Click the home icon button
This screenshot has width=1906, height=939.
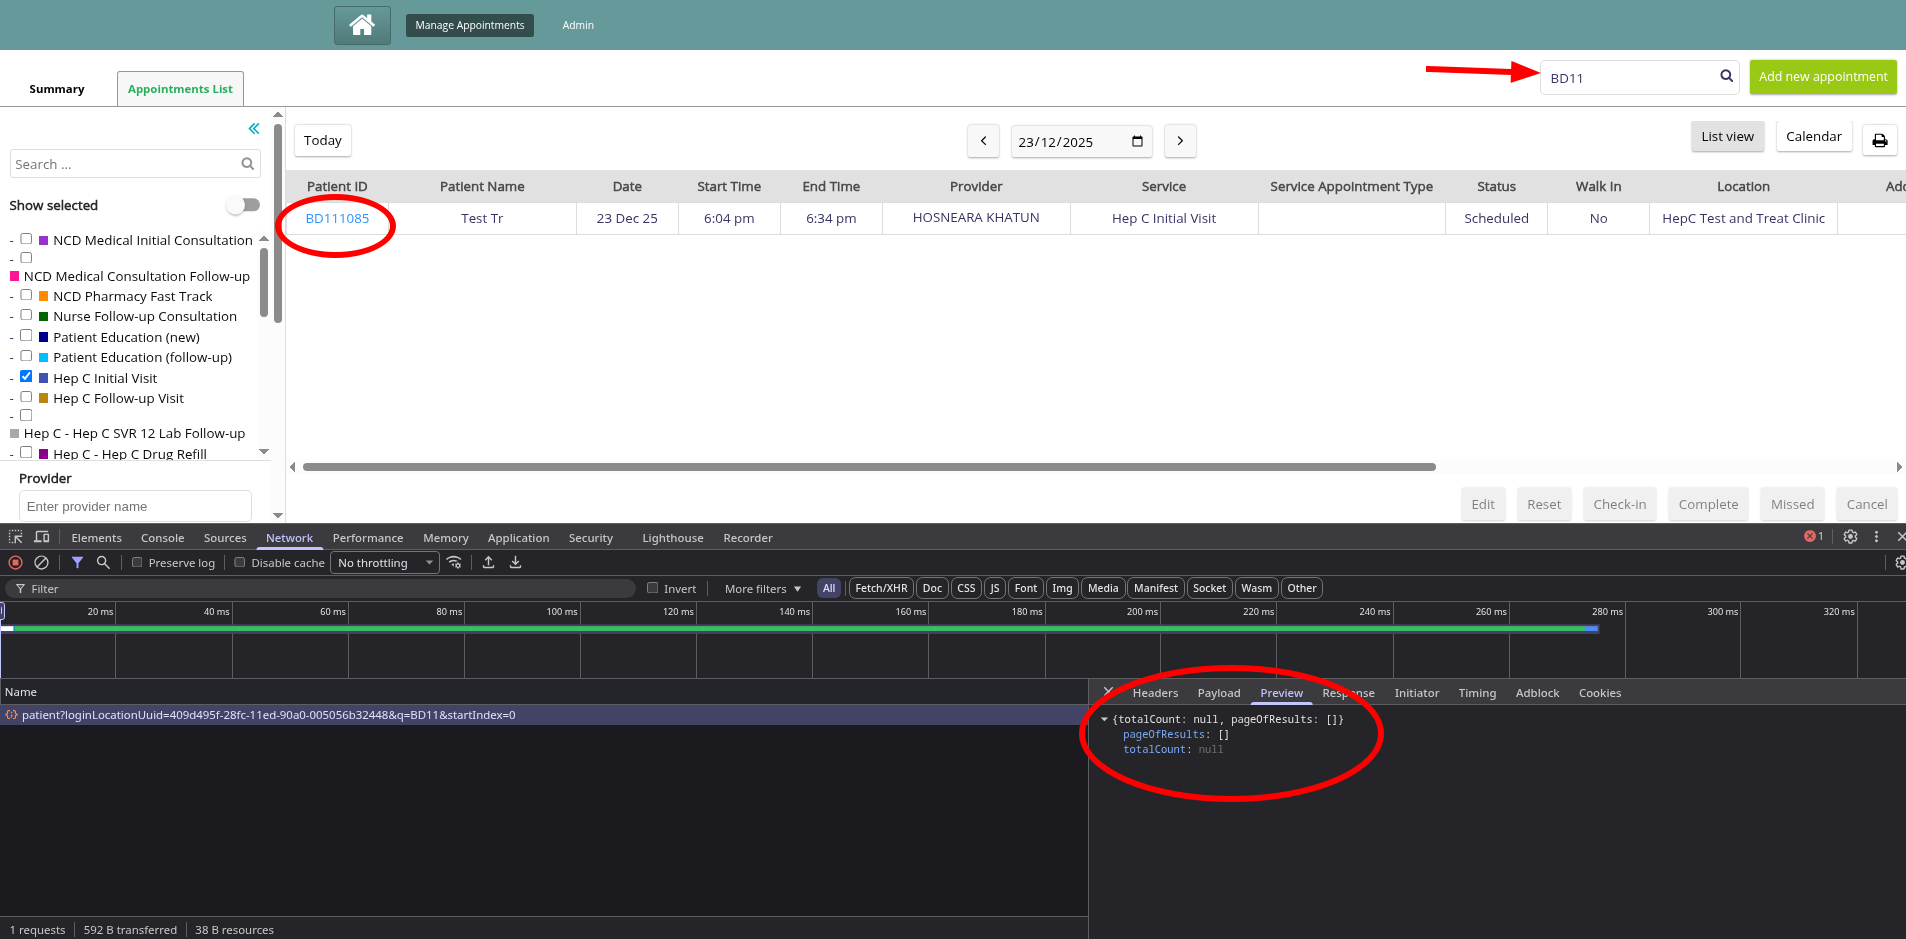(x=362, y=25)
